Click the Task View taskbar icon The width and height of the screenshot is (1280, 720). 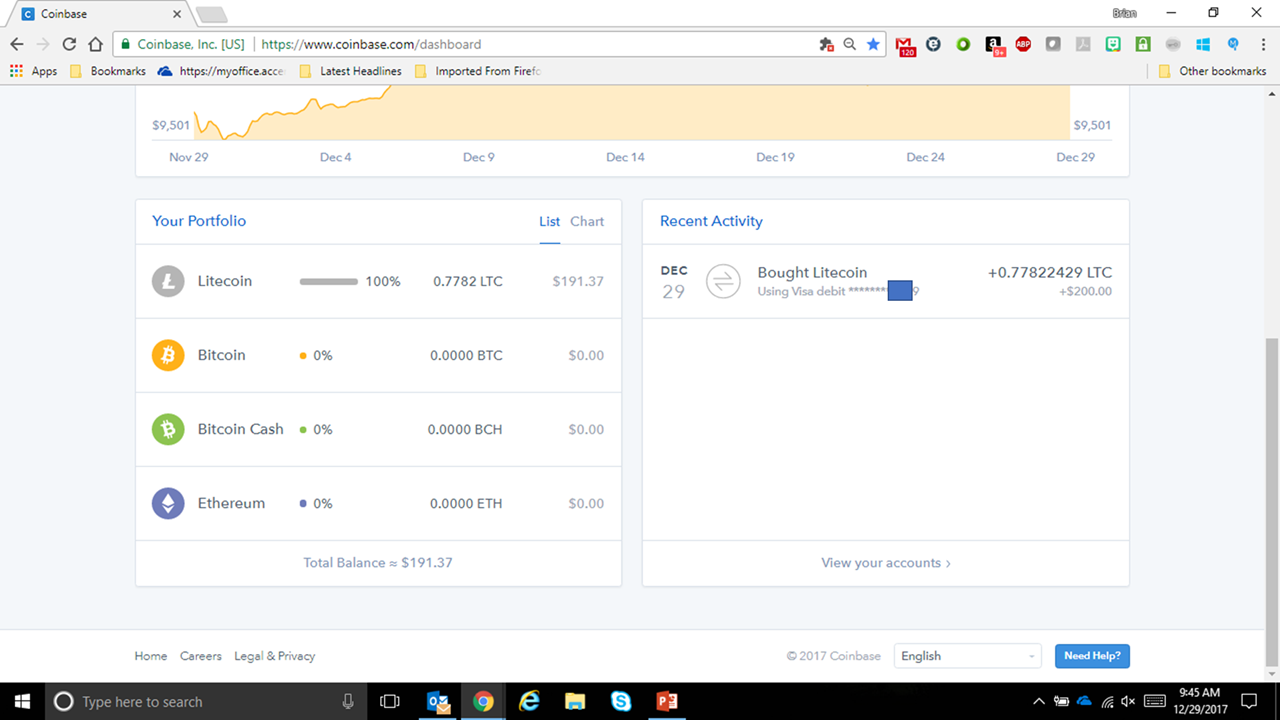pos(390,701)
